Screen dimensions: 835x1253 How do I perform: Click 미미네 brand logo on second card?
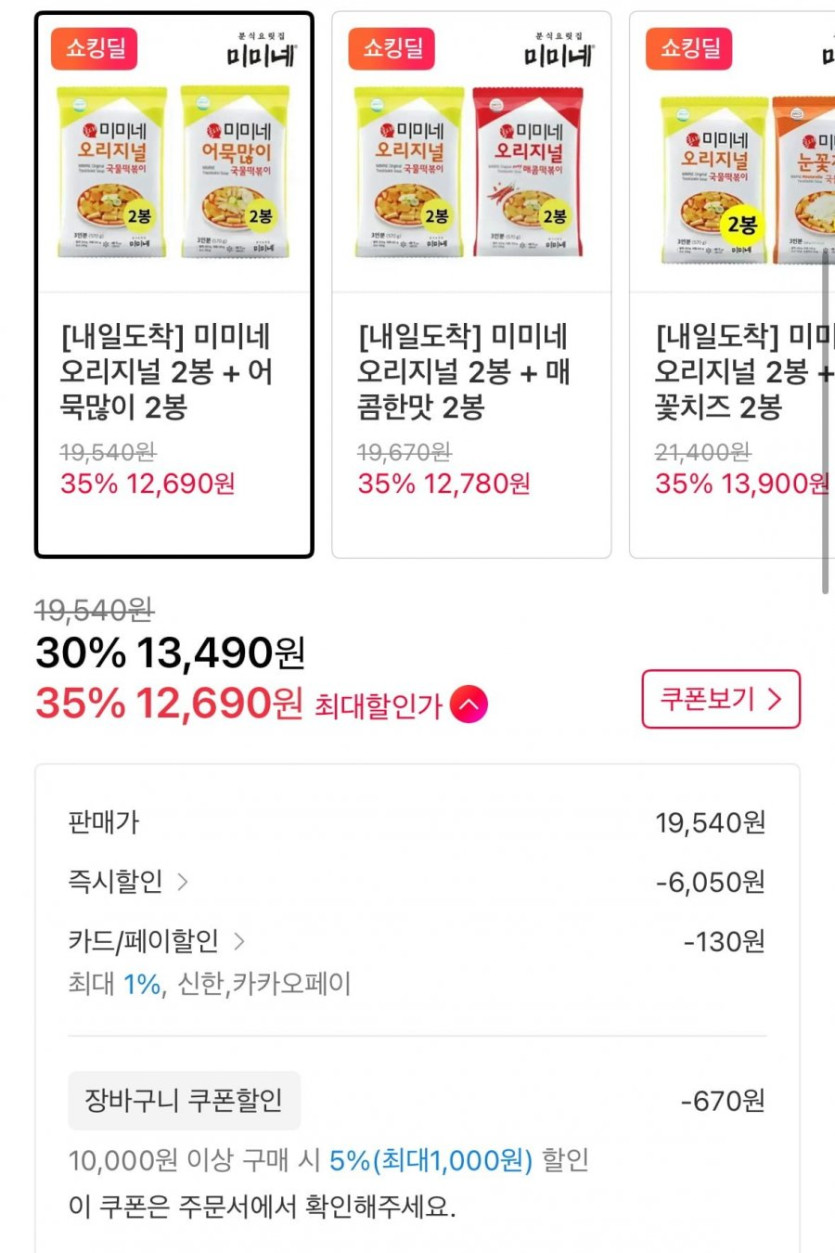(558, 48)
